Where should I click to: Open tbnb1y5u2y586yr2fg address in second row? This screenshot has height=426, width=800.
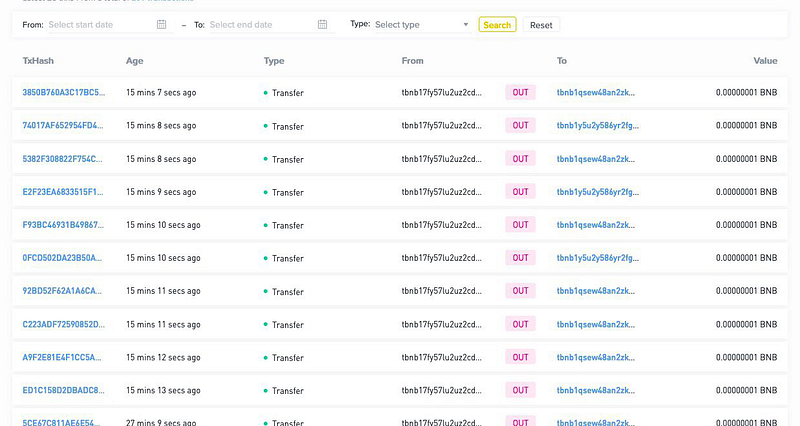597,125
